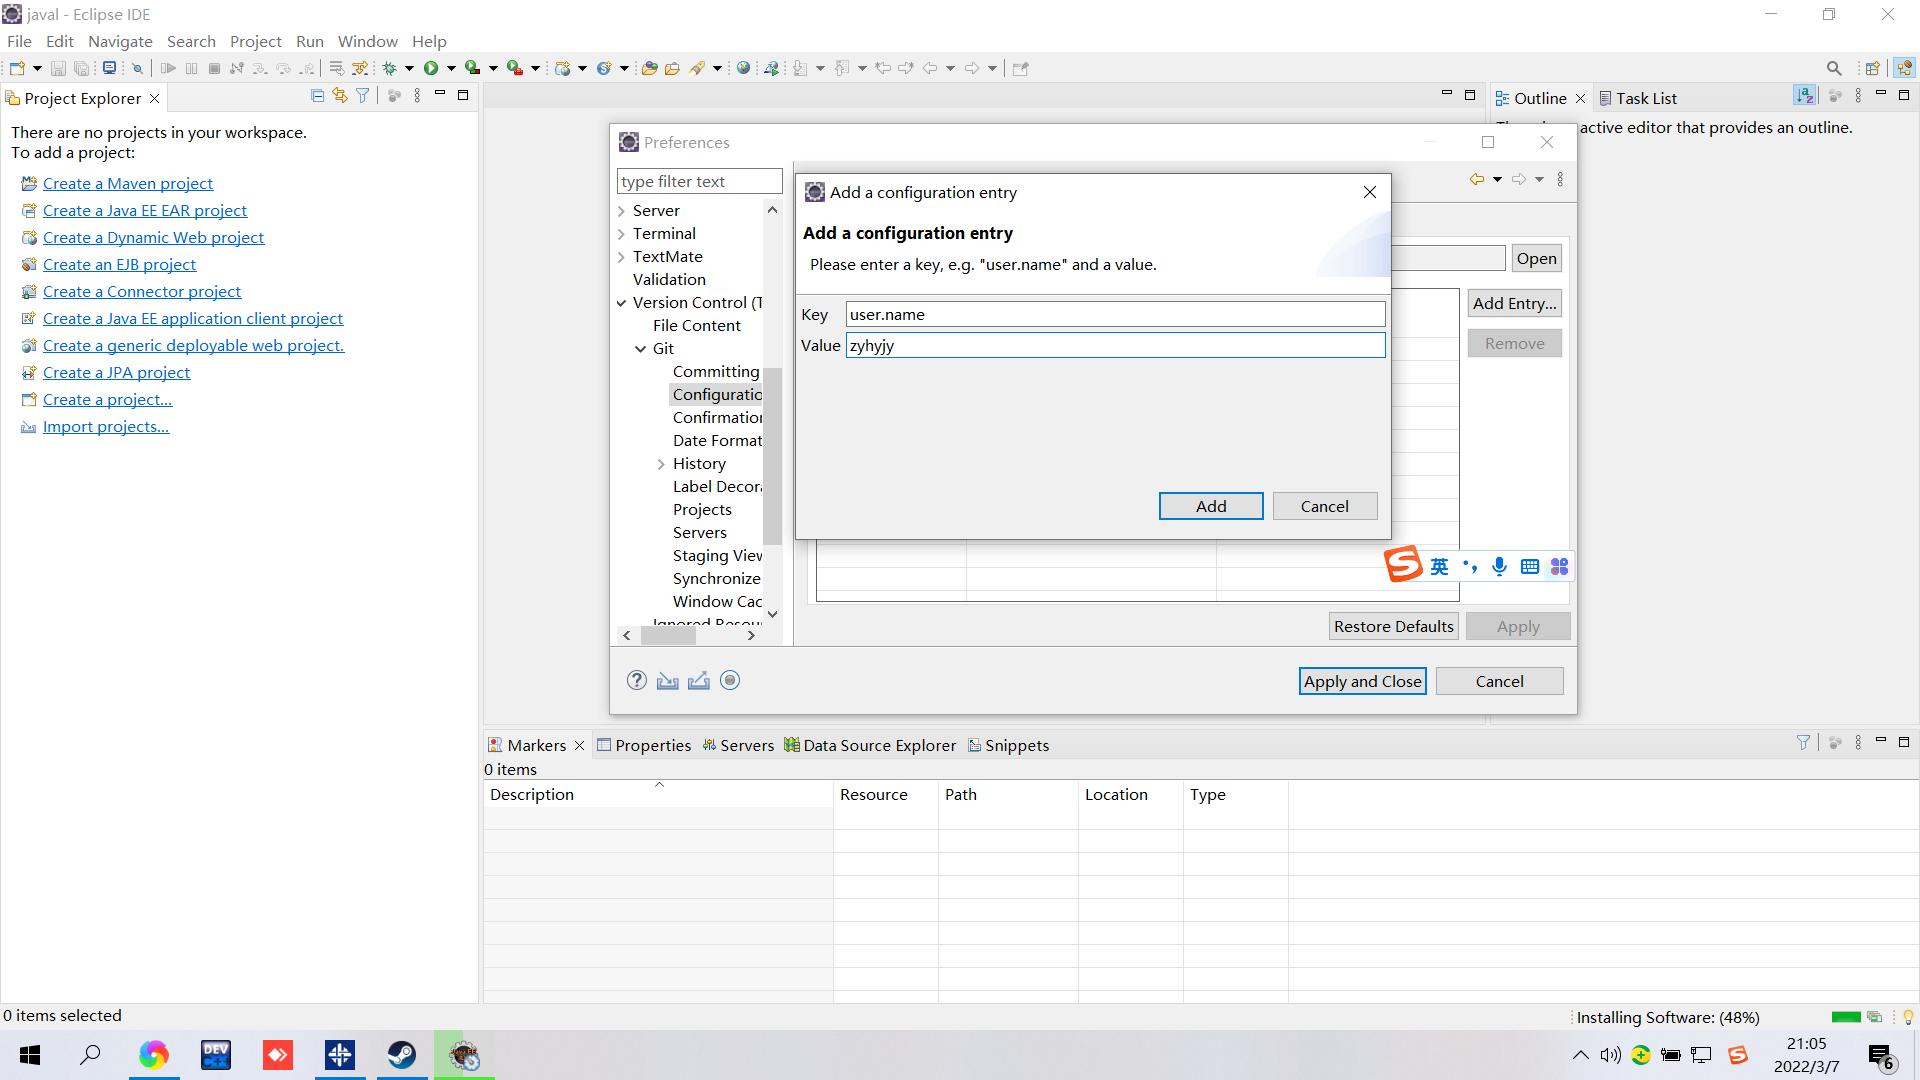Click Create a Maven project link
The height and width of the screenshot is (1080, 1920).
pos(128,183)
